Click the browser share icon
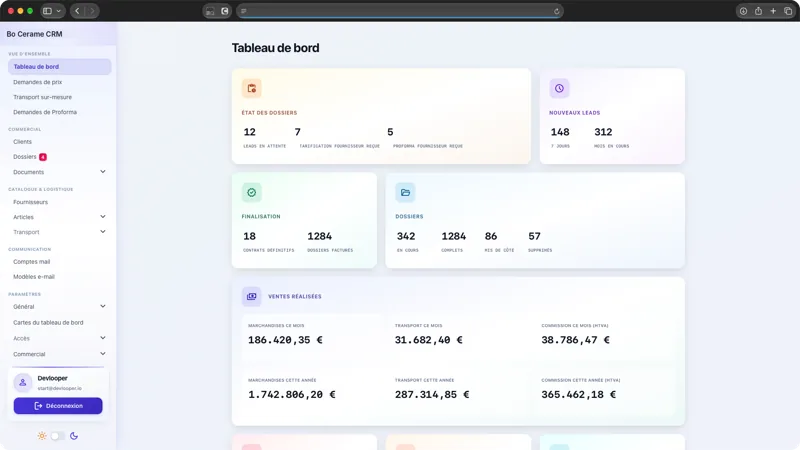The height and width of the screenshot is (450, 800). pos(759,11)
